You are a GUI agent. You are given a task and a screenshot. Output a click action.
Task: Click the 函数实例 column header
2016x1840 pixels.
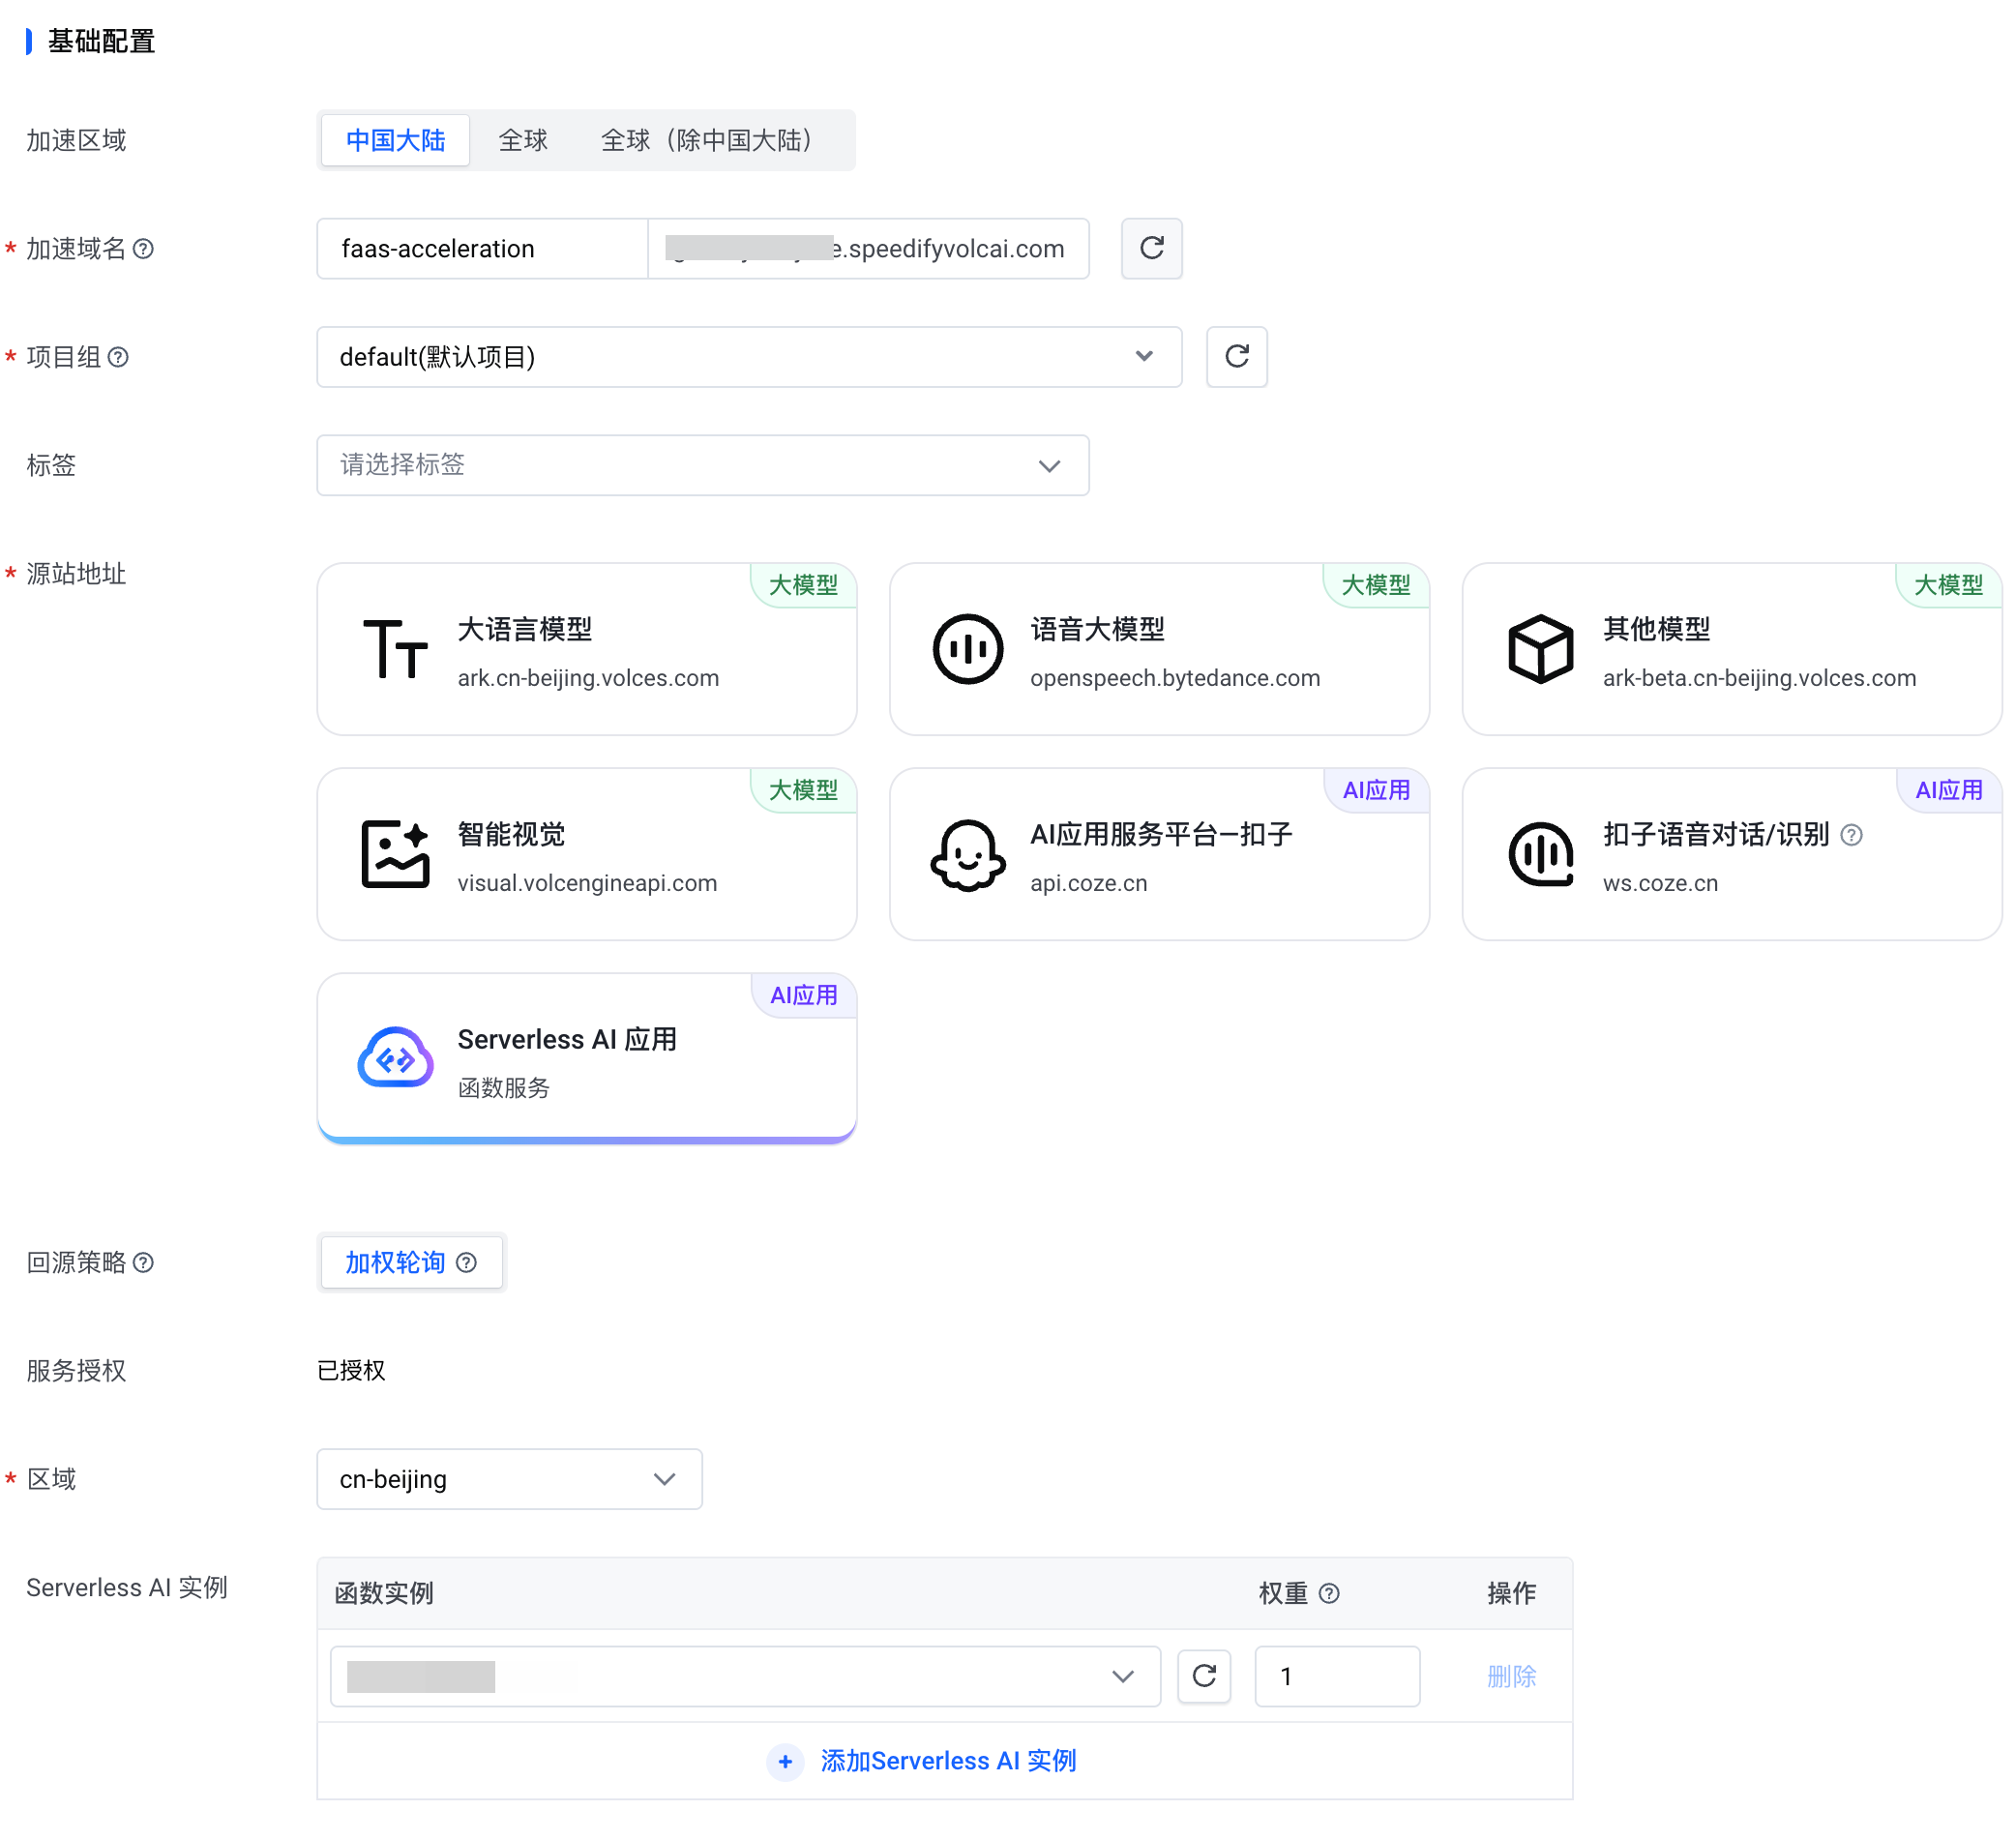tap(385, 1594)
